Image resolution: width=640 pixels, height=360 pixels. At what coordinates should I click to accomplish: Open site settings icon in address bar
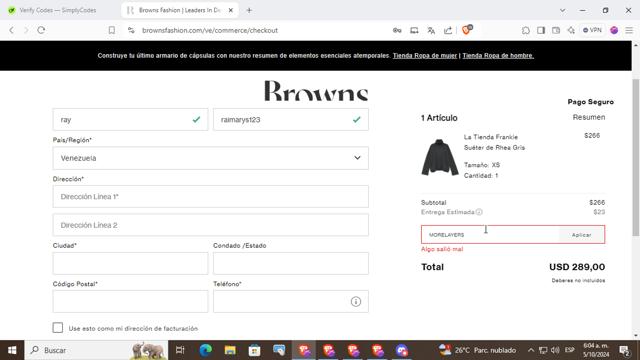[131, 30]
